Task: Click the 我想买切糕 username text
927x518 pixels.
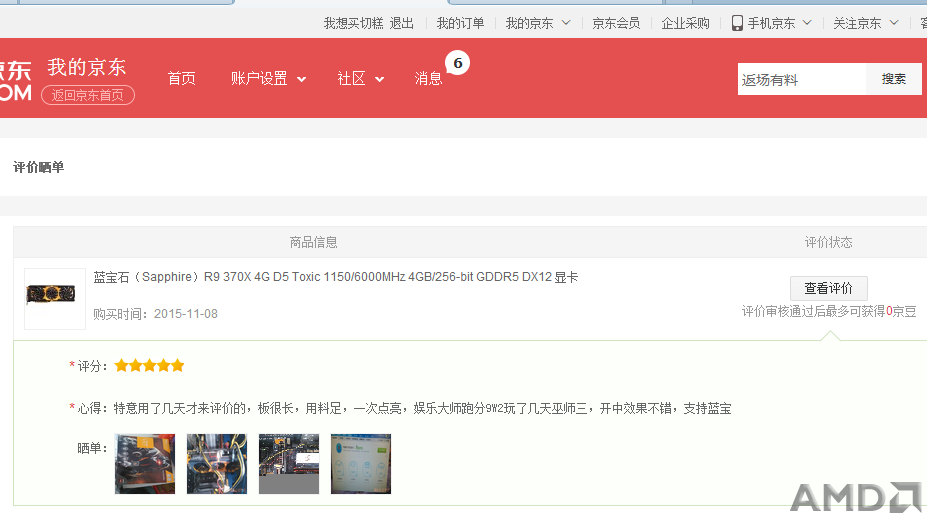Action: (354, 23)
